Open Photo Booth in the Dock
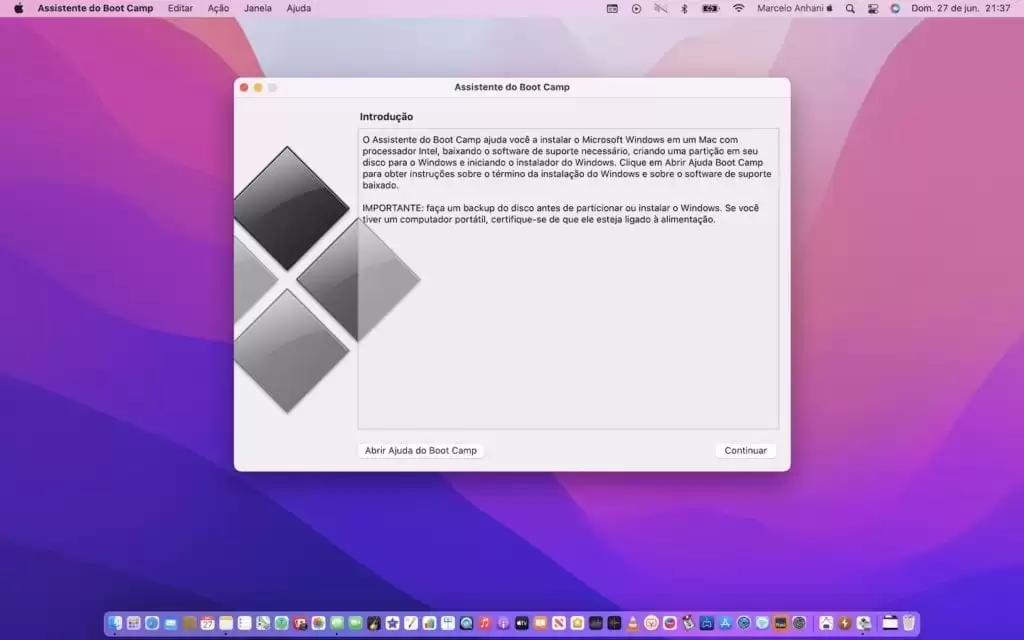The height and width of the screenshot is (640, 1024). coord(300,624)
